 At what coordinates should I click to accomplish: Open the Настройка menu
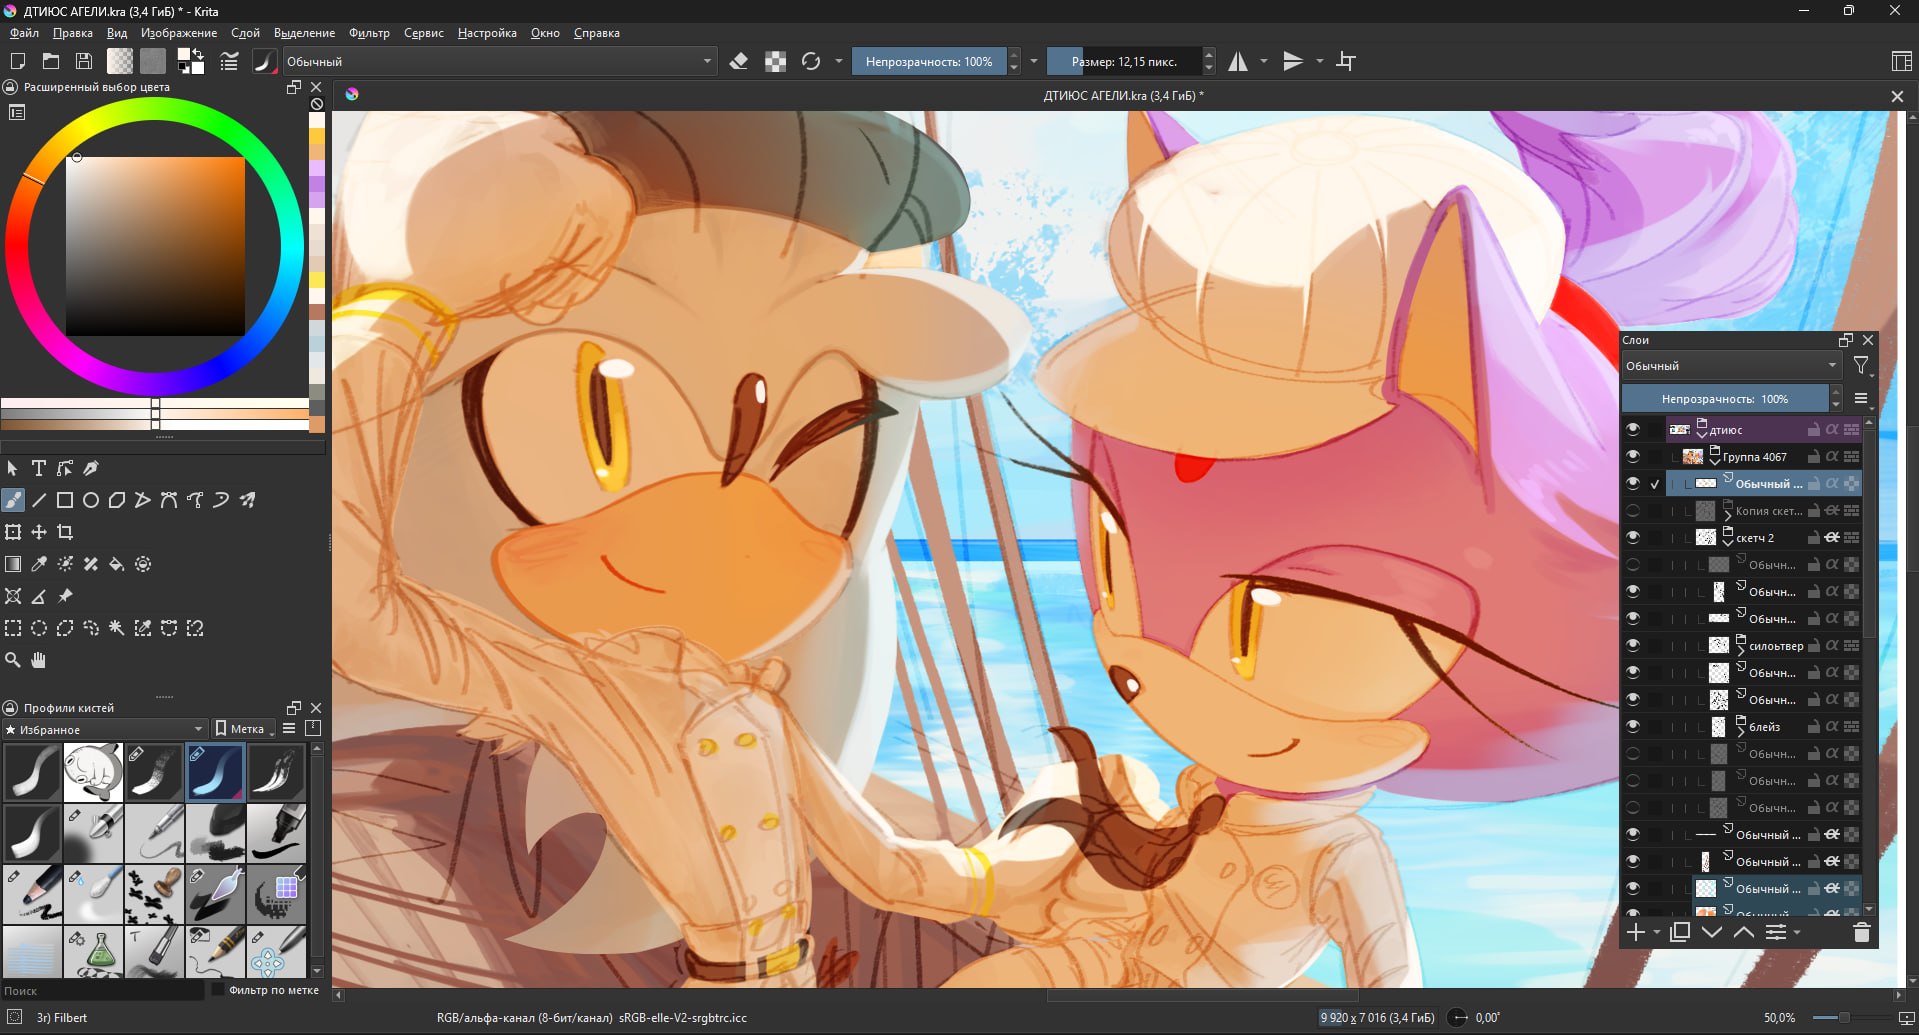pos(487,33)
